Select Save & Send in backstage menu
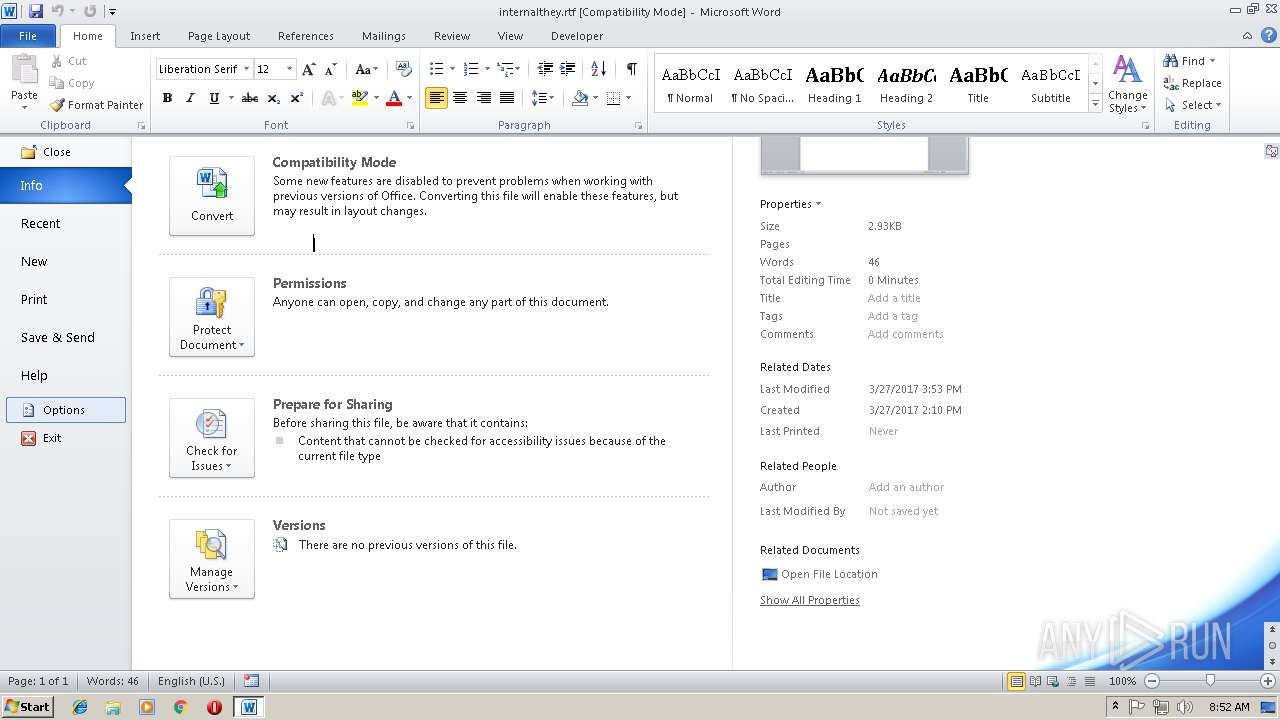Viewport: 1280px width, 720px height. coord(66,338)
